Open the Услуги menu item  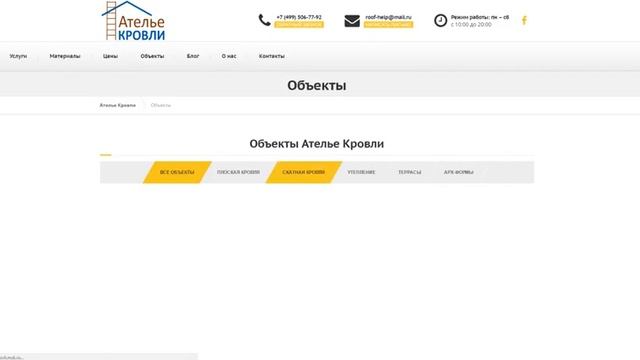click(18, 56)
